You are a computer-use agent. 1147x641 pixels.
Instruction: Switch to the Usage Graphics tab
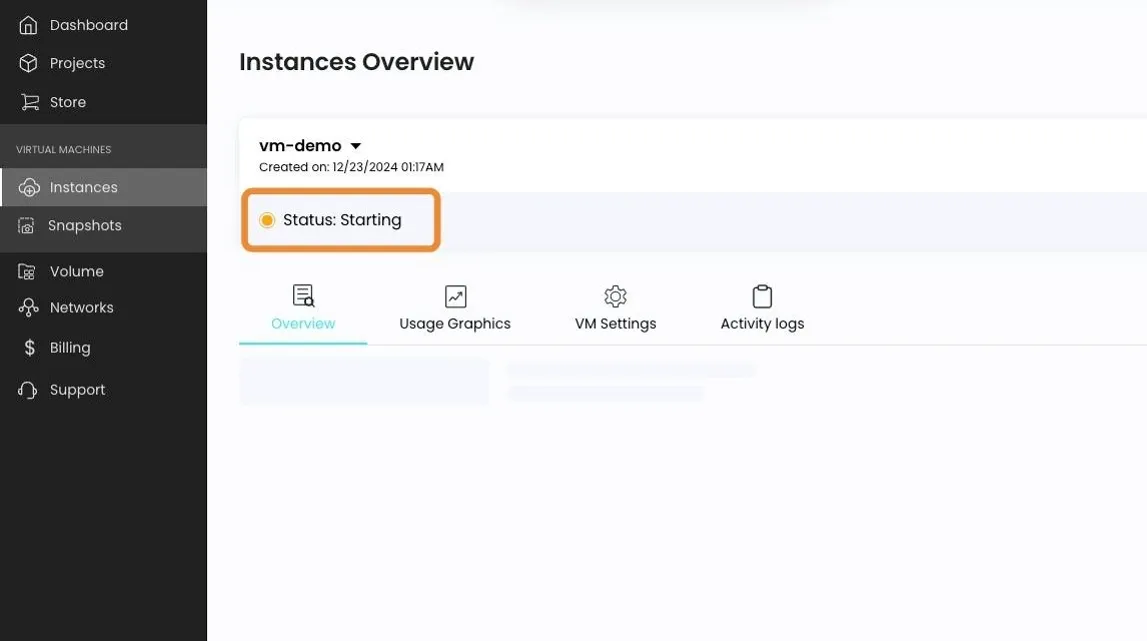click(455, 308)
